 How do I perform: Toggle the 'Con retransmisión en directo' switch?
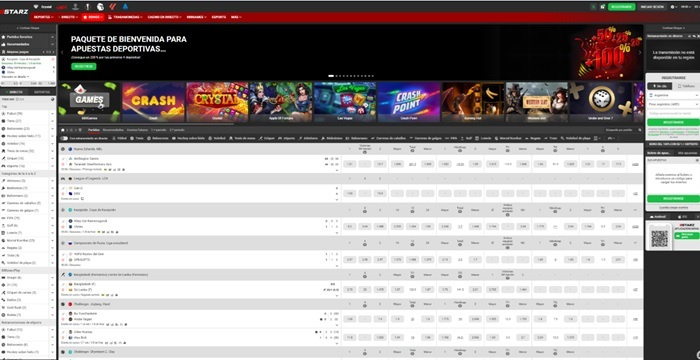click(x=64, y=138)
